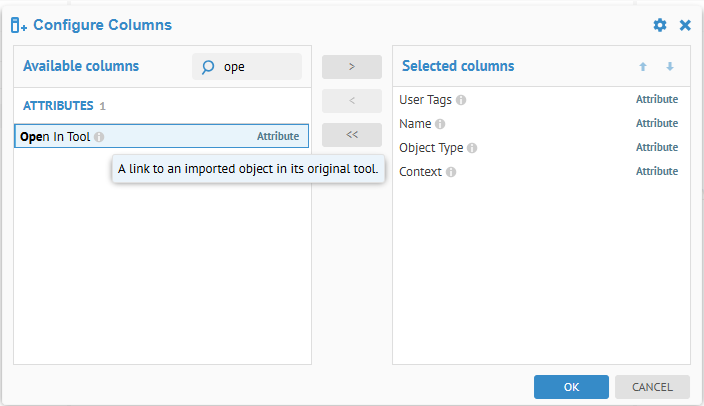Click info icon next to Object Type
Viewport: 704px width, 406px height.
point(472,148)
